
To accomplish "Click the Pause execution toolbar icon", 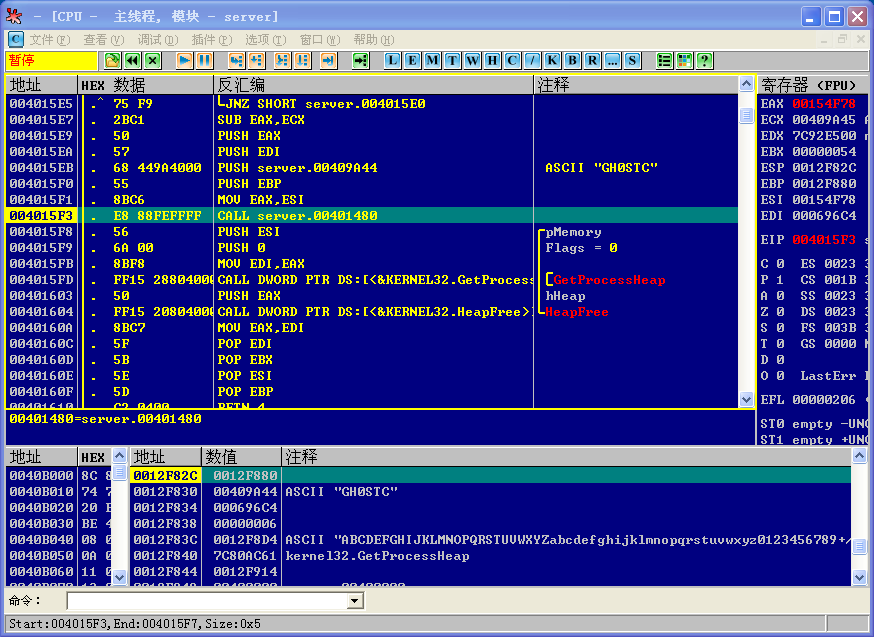I will tap(205, 60).
